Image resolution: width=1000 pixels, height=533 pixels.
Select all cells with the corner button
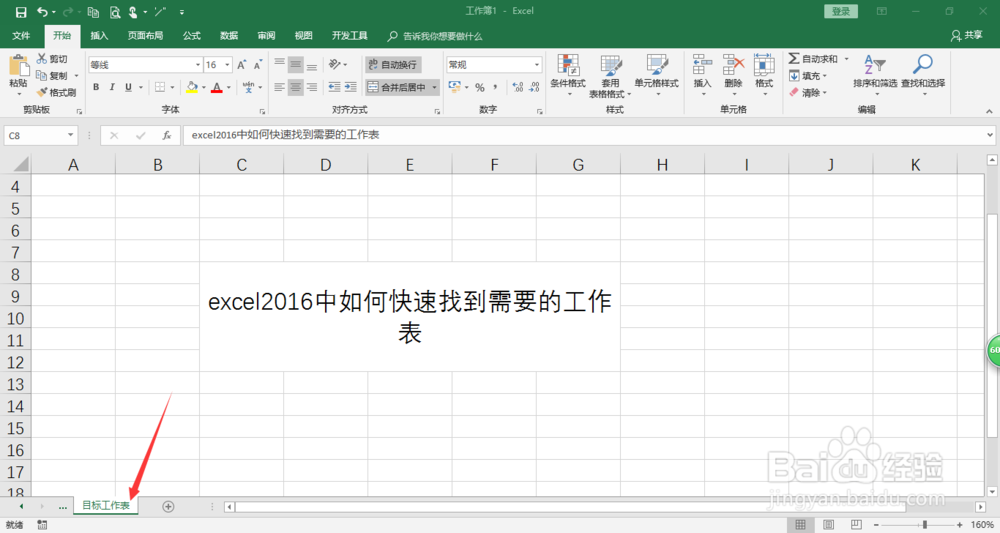click(x=21, y=165)
